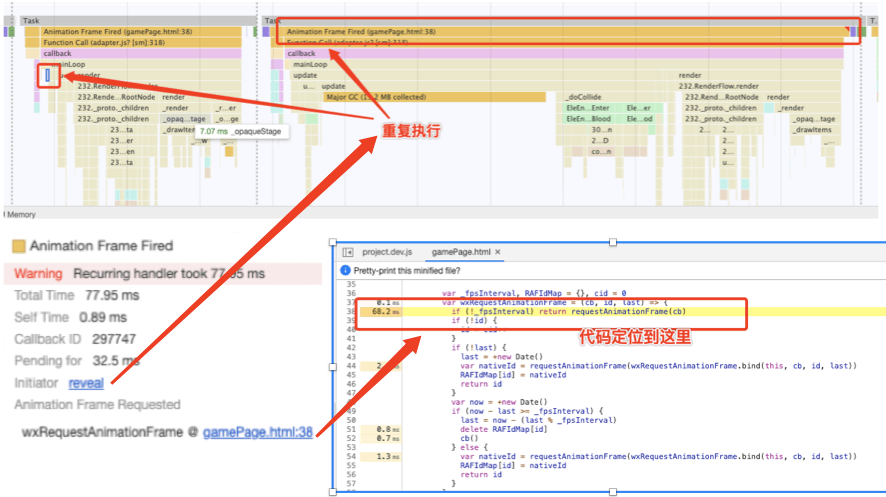Select the 2...D flame bar under _doCollide

pos(600,141)
